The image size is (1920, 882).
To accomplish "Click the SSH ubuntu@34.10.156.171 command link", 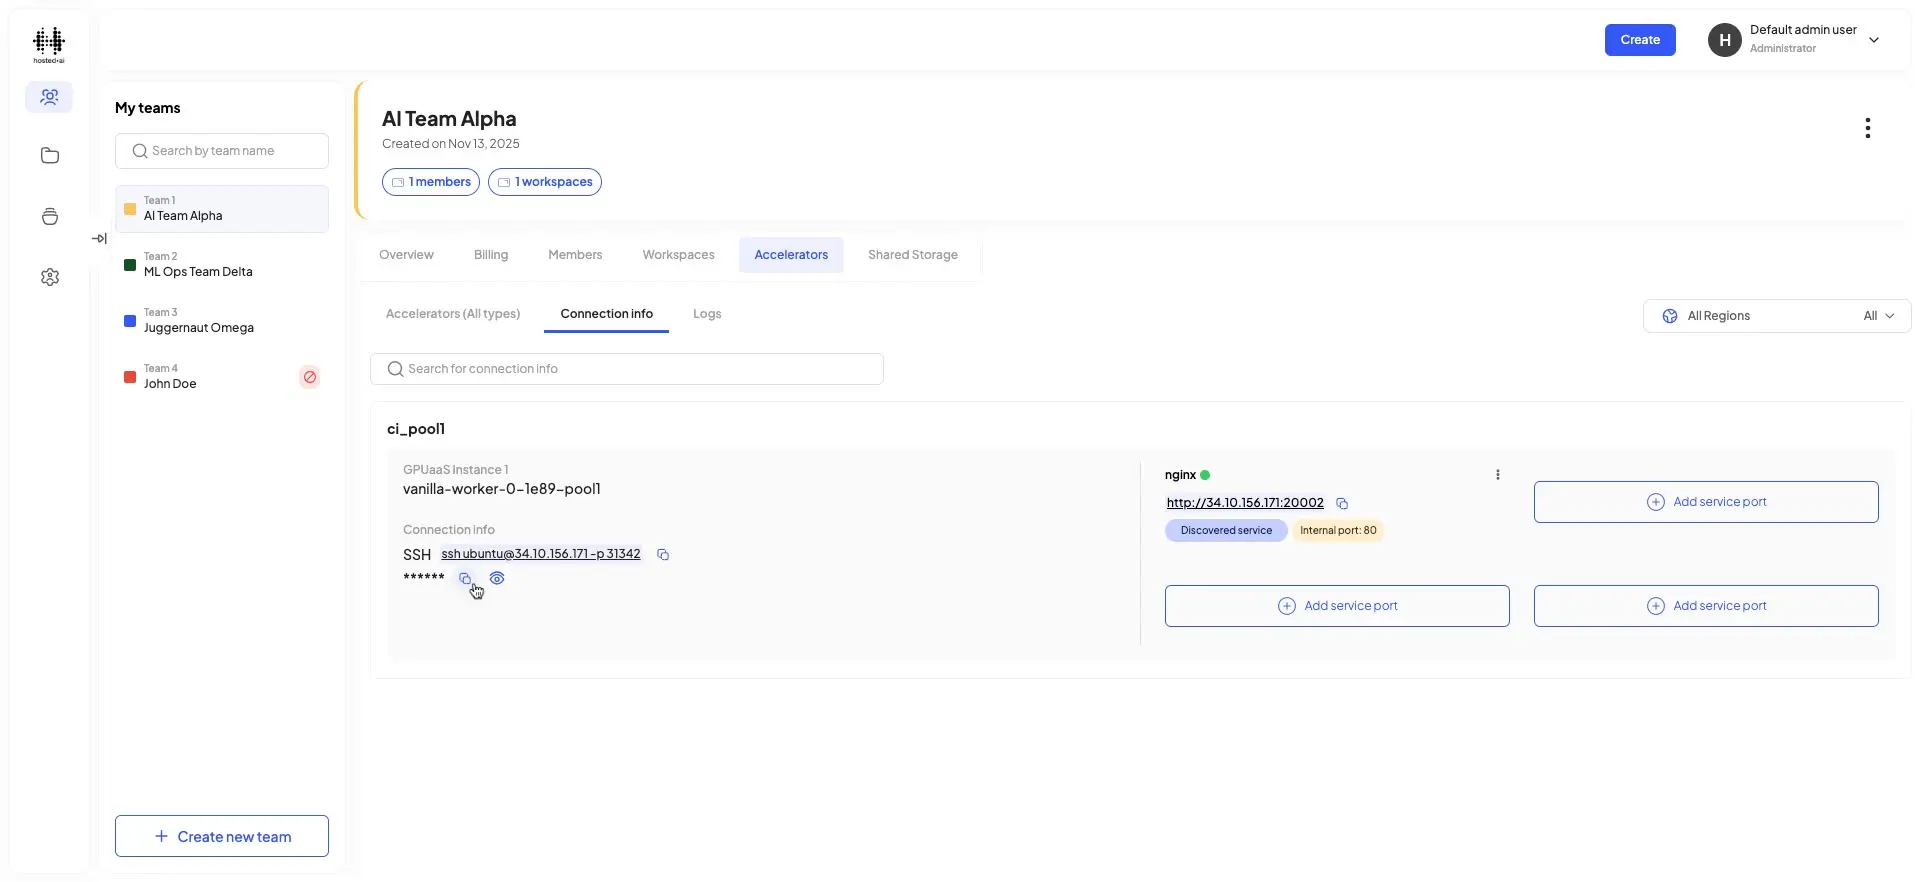I will point(541,554).
